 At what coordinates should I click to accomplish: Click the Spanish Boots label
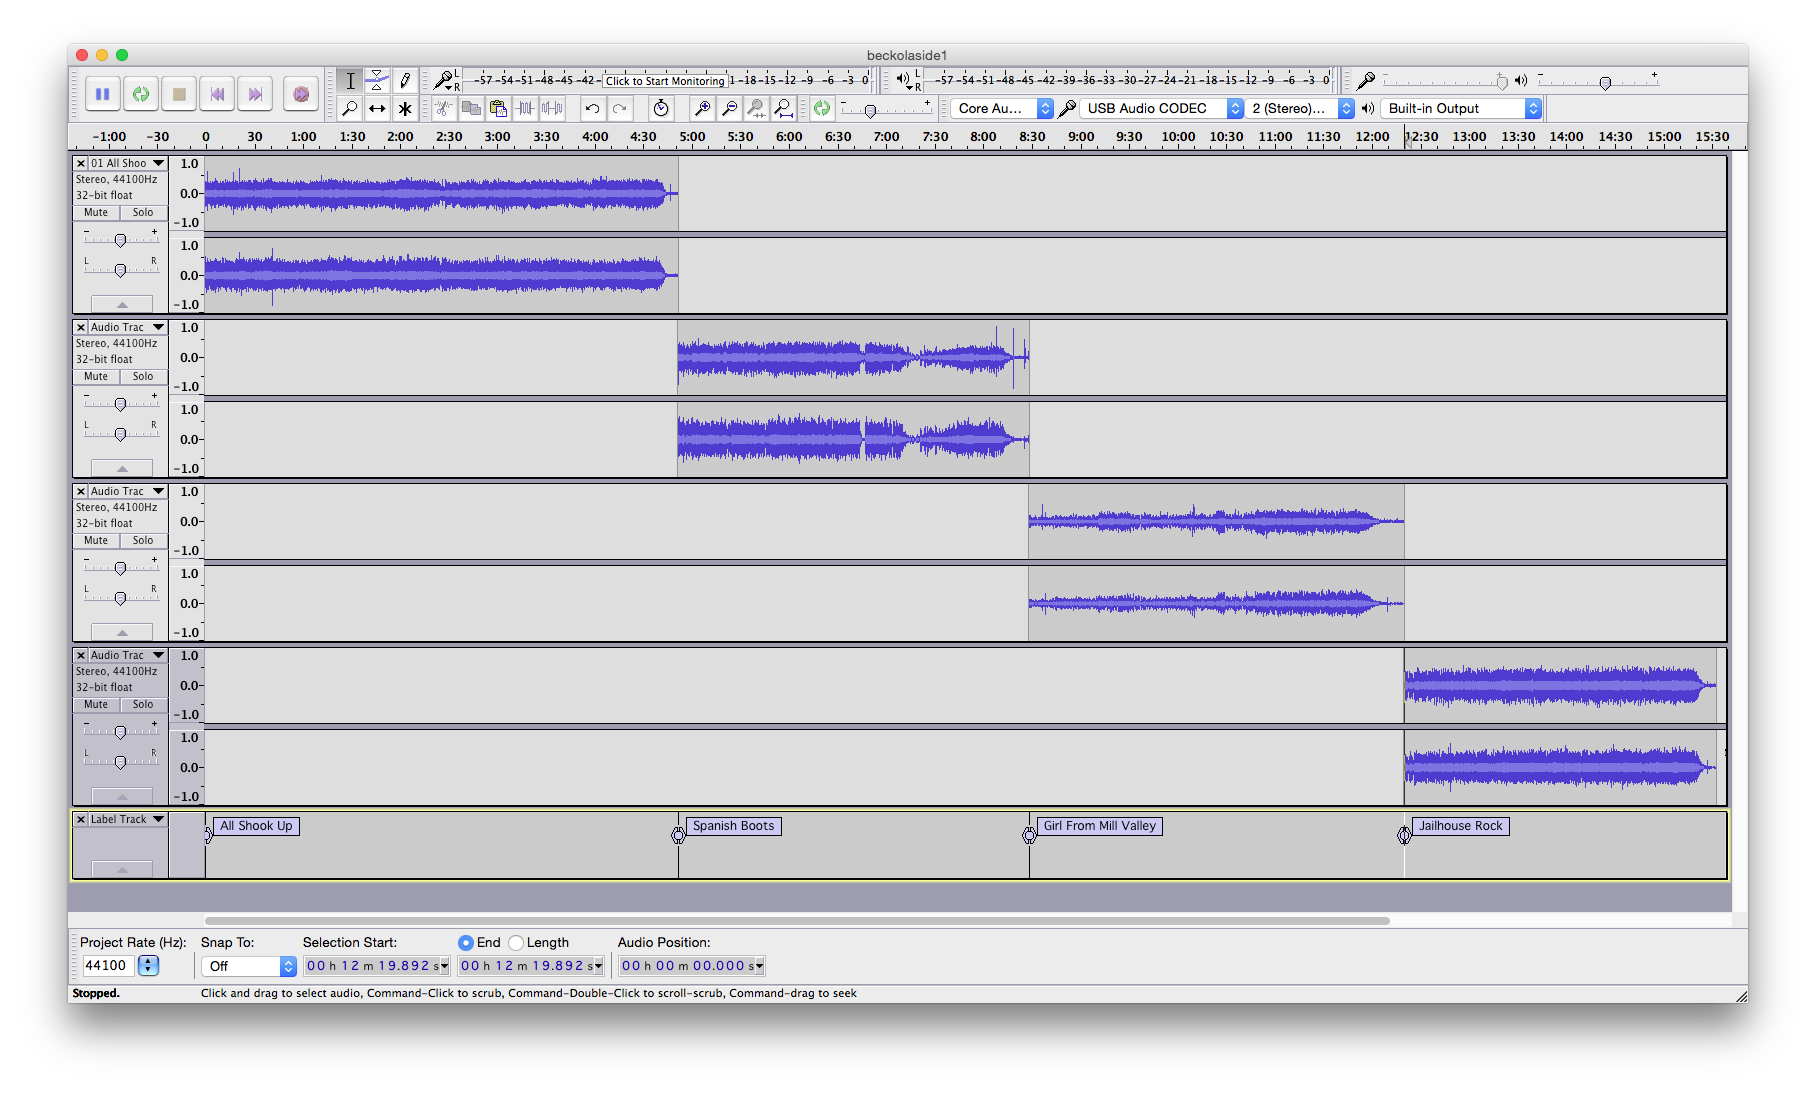[733, 826]
